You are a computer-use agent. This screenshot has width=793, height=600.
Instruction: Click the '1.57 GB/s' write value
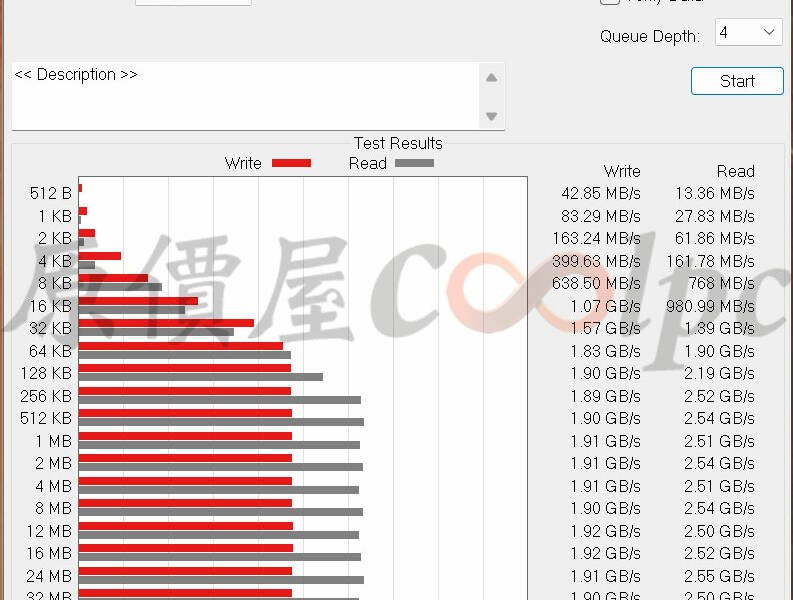pyautogui.click(x=605, y=328)
